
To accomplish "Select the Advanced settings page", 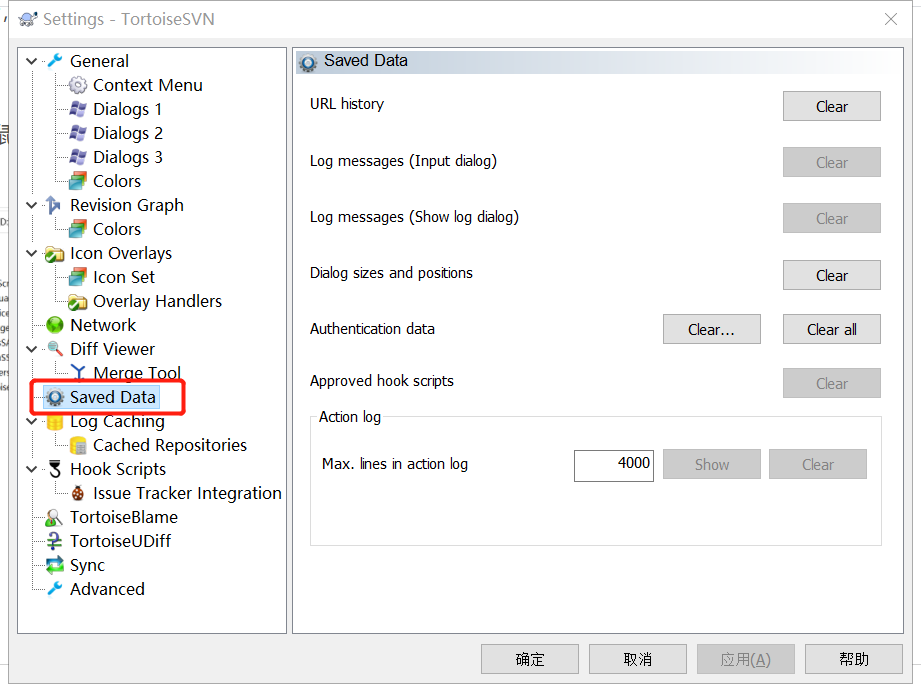I will pyautogui.click(x=105, y=589).
